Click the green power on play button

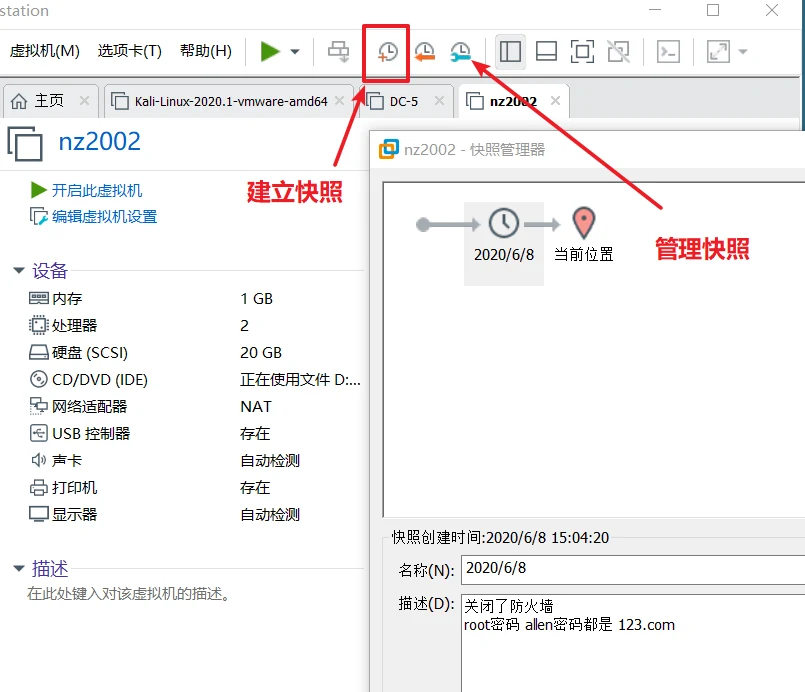[270, 51]
